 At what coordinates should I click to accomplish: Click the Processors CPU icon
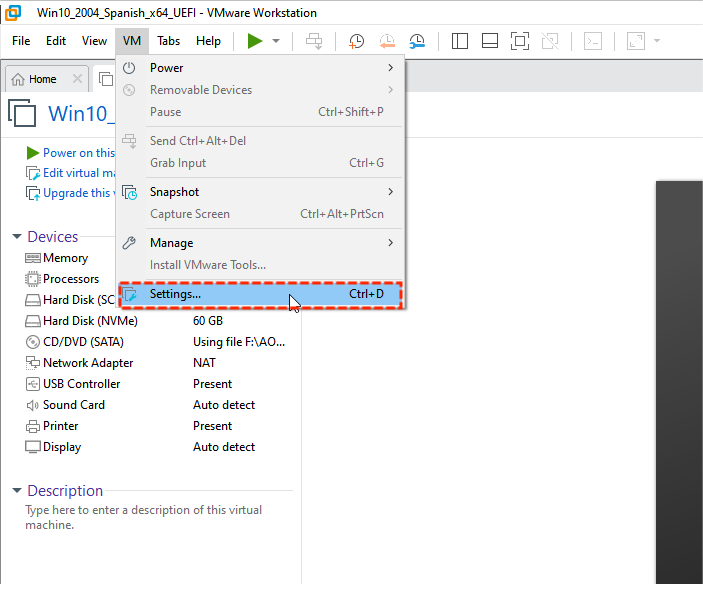[33, 279]
